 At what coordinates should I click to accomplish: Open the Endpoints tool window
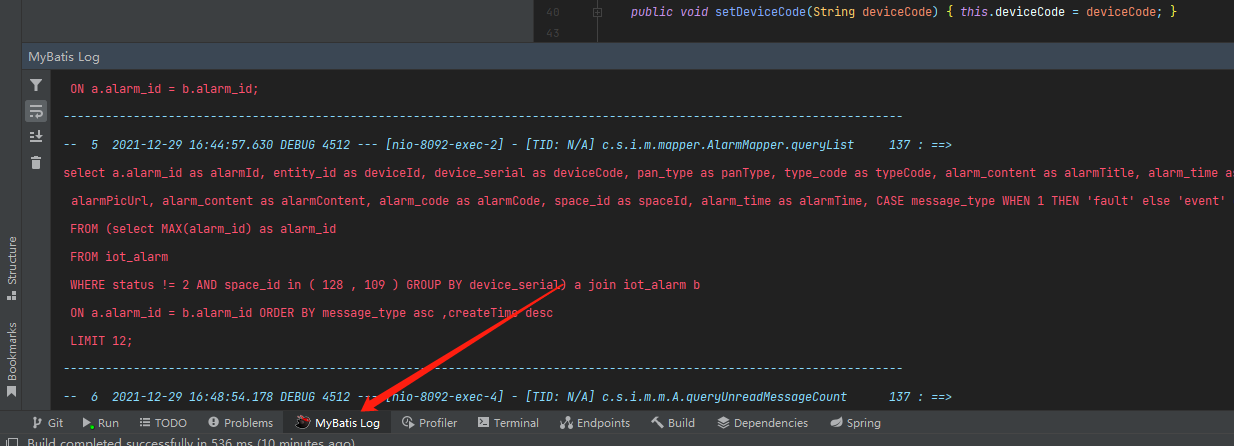click(595, 423)
